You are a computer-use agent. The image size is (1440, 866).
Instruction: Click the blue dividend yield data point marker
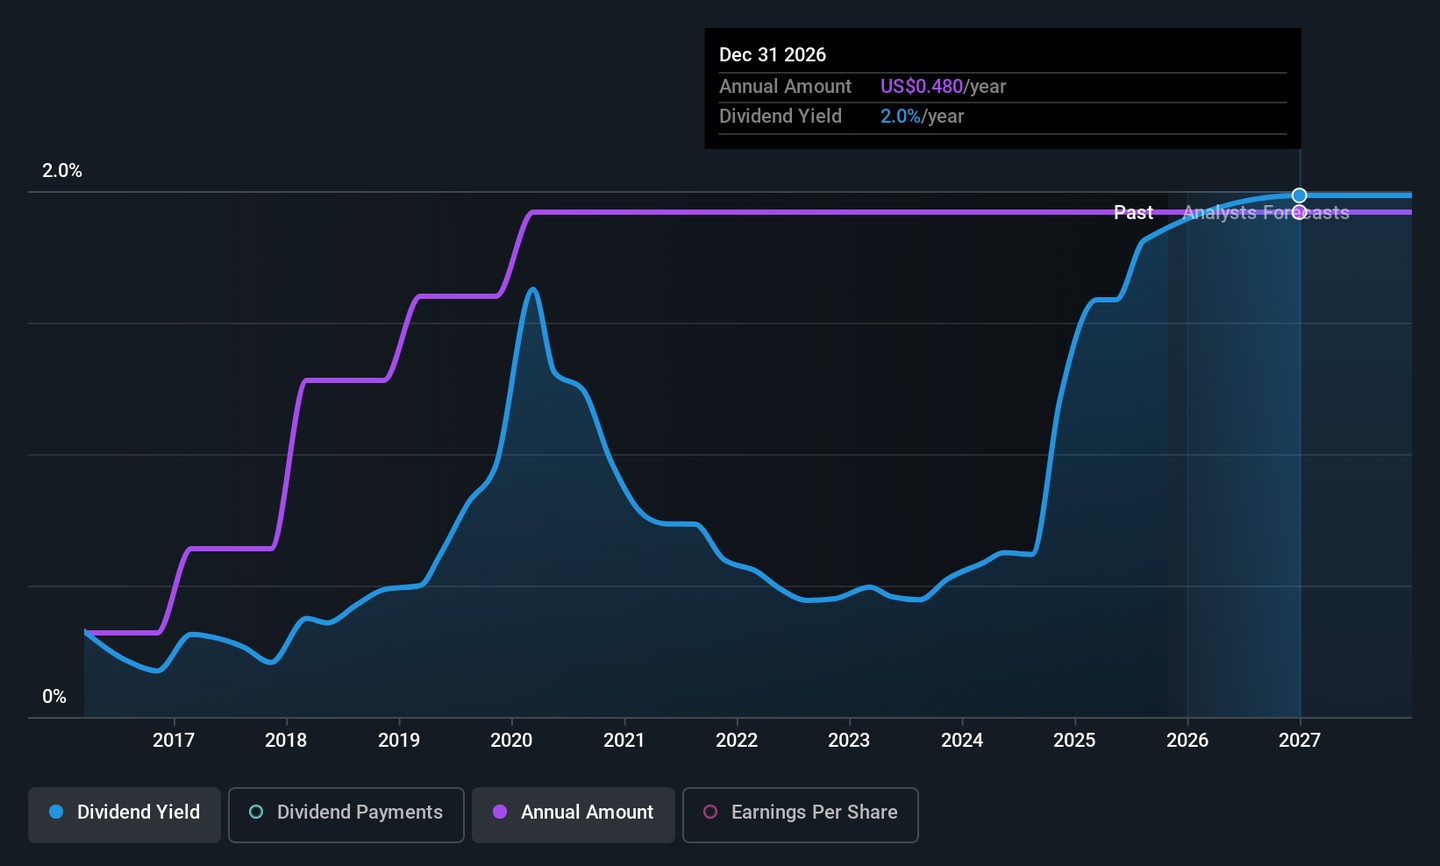click(1299, 195)
